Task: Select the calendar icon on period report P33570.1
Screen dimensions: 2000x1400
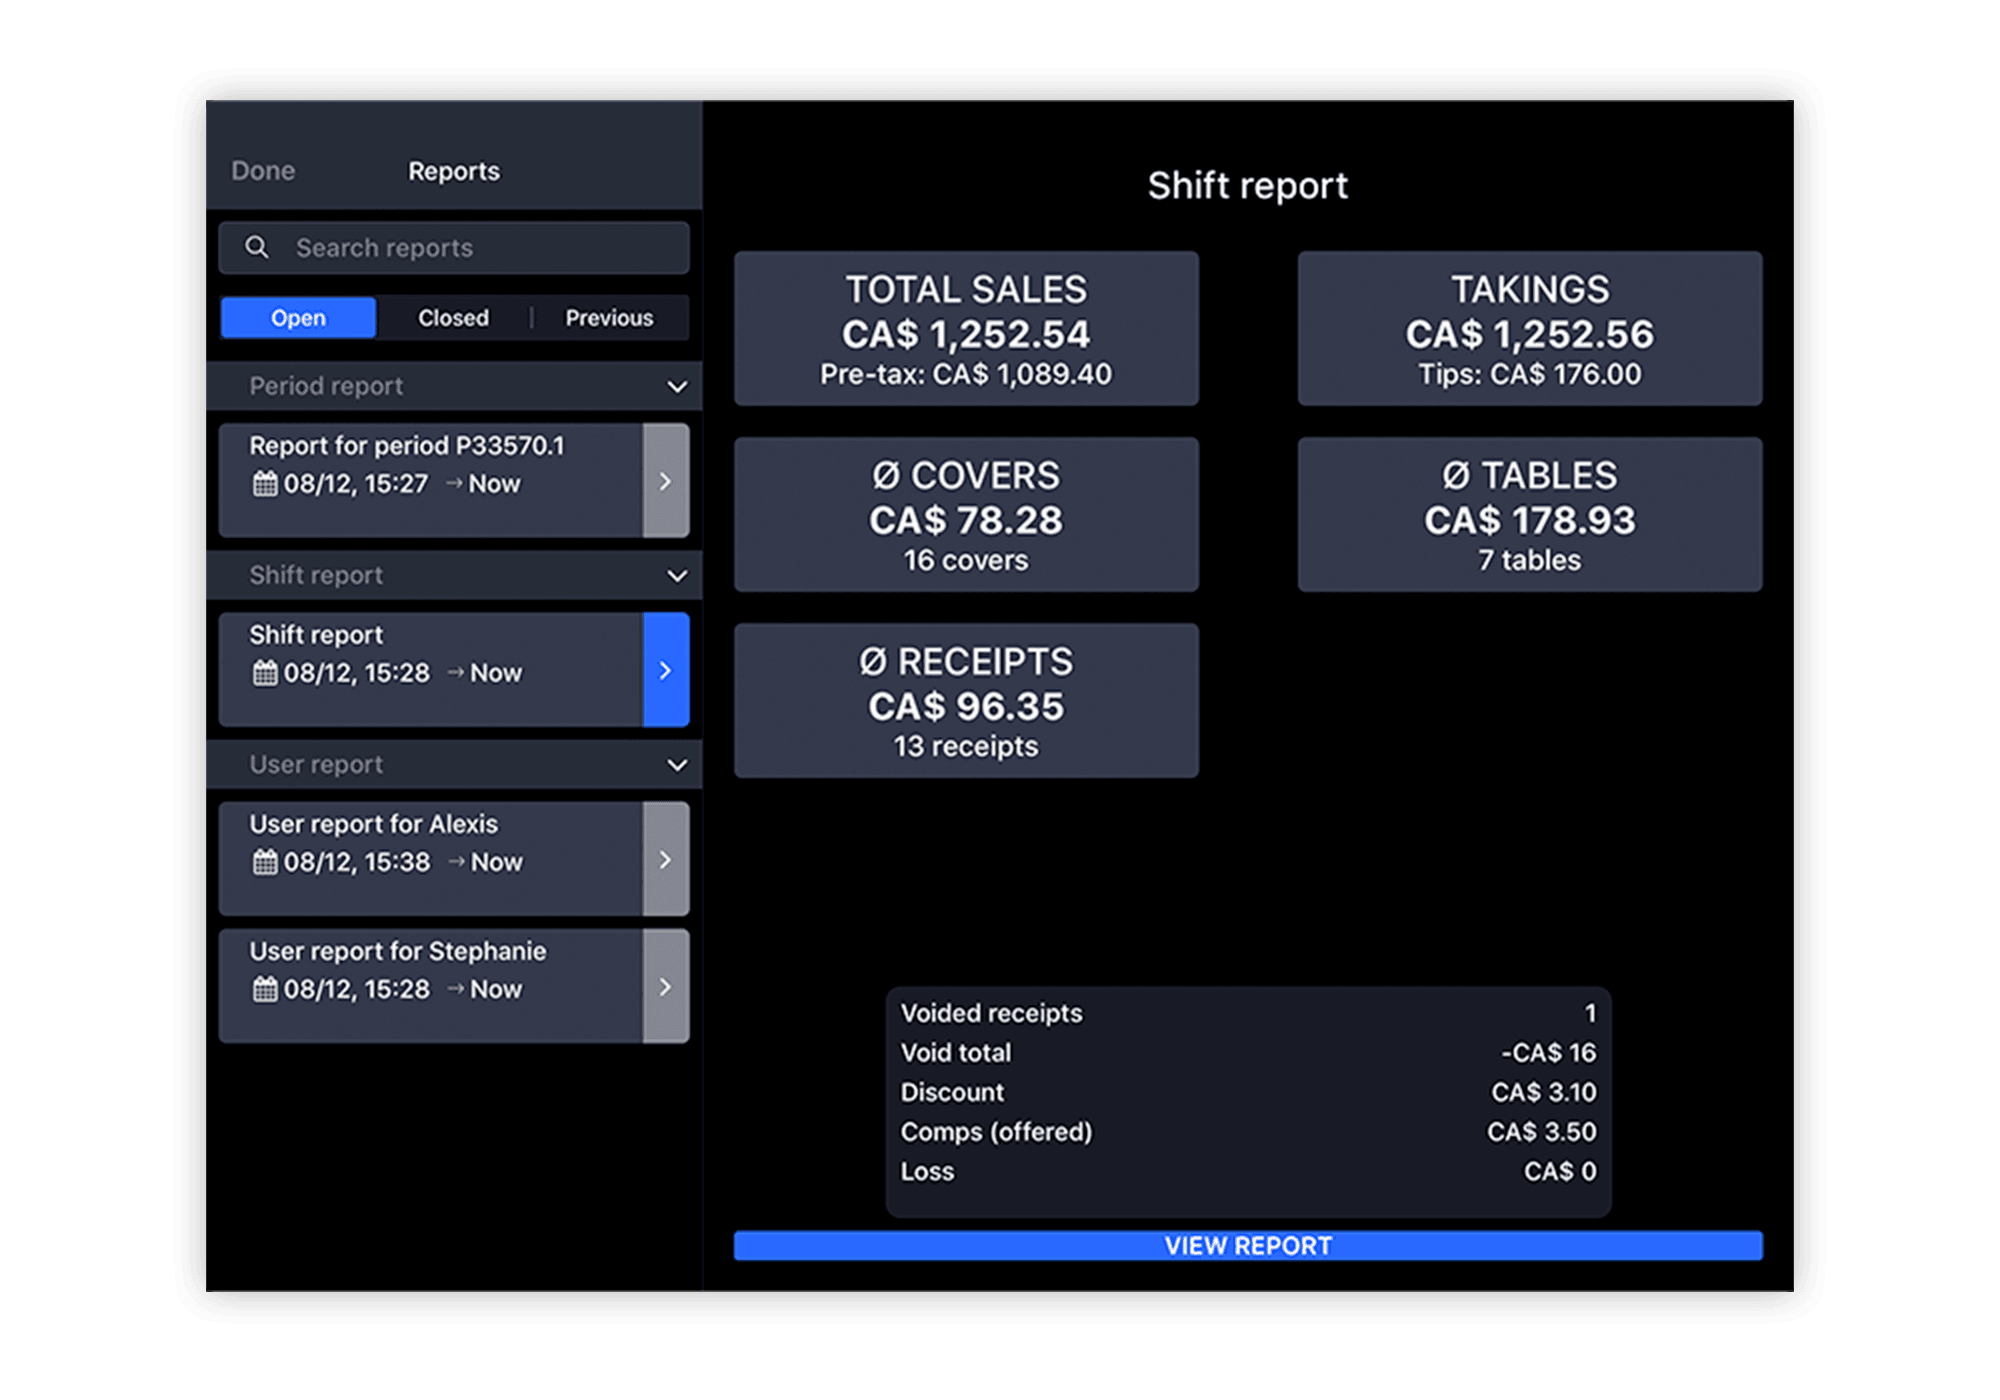Action: tap(265, 483)
